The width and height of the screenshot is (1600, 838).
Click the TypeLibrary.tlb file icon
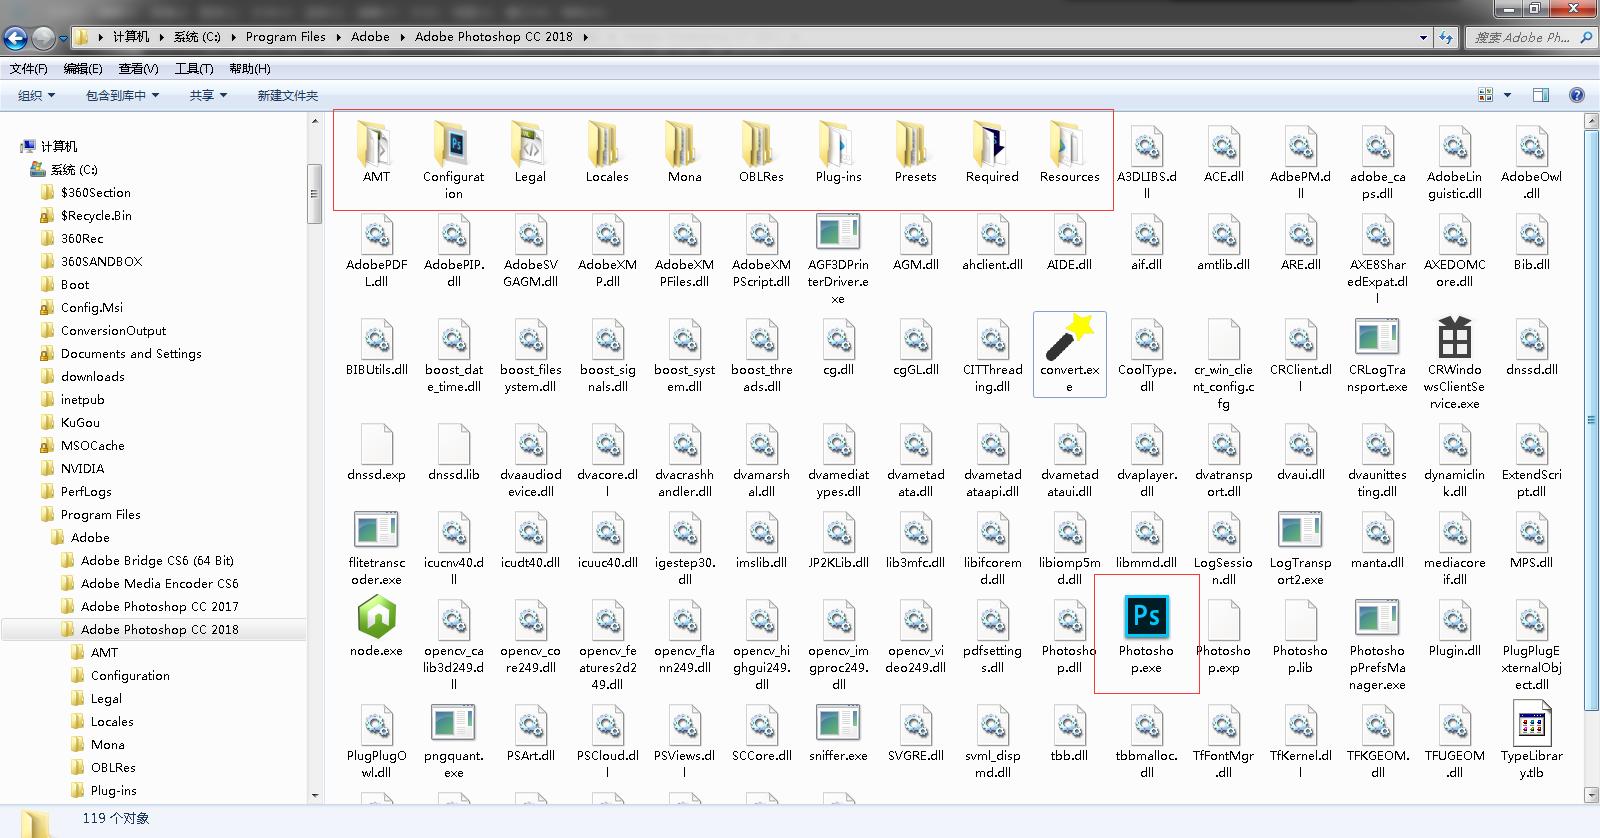coord(1531,722)
